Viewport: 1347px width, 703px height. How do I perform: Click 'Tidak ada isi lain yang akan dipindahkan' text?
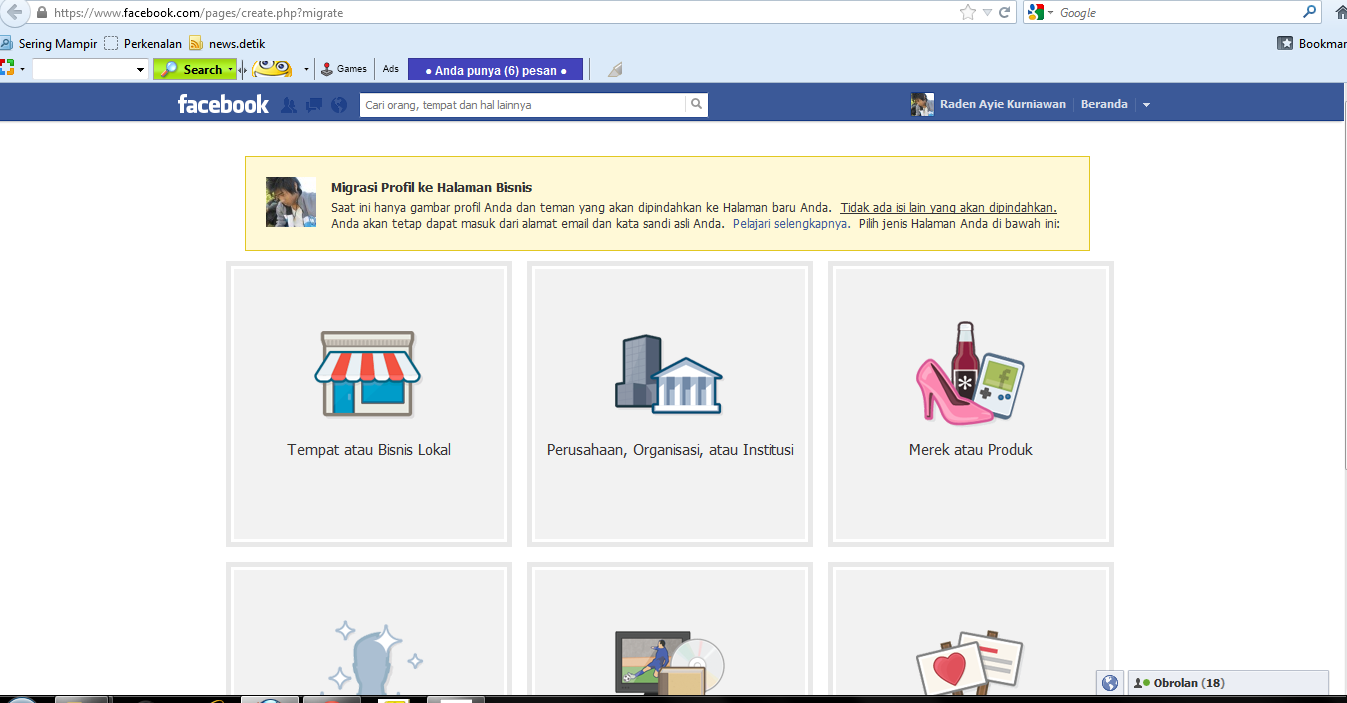(x=948, y=208)
